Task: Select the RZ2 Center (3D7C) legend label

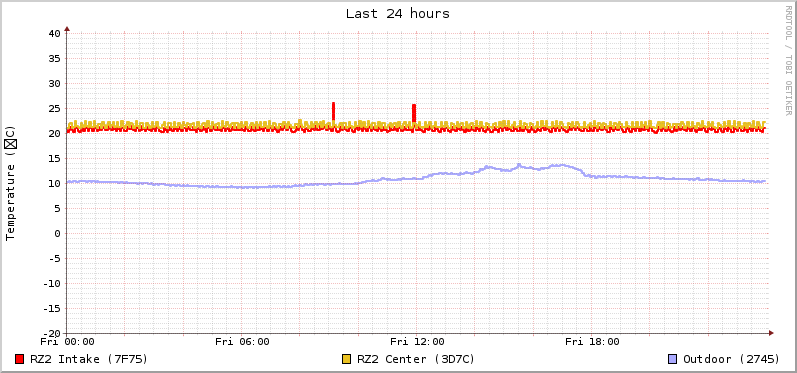Action: click(x=416, y=359)
